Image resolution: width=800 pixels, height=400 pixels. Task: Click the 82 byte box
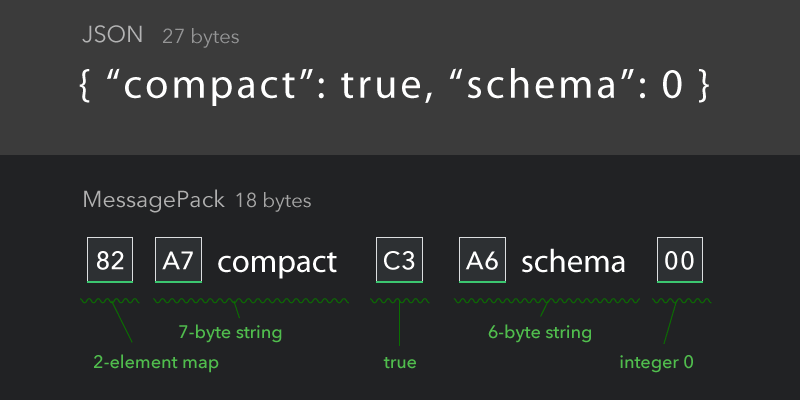pos(110,262)
